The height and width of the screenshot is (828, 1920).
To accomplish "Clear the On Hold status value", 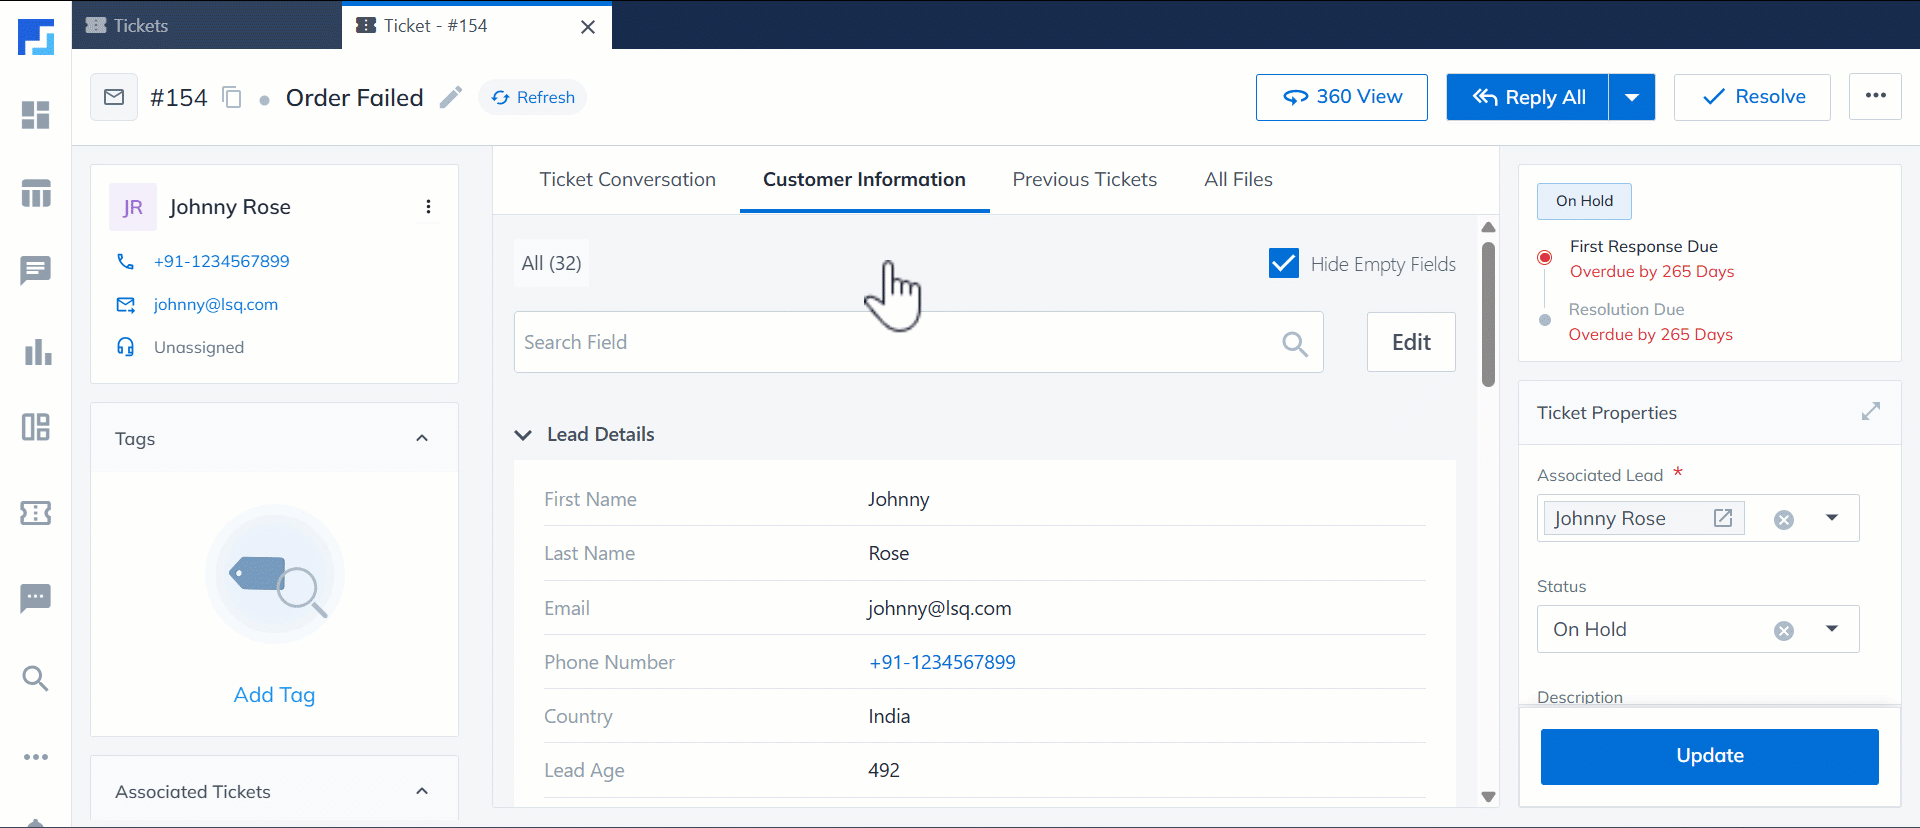I will click(1783, 630).
